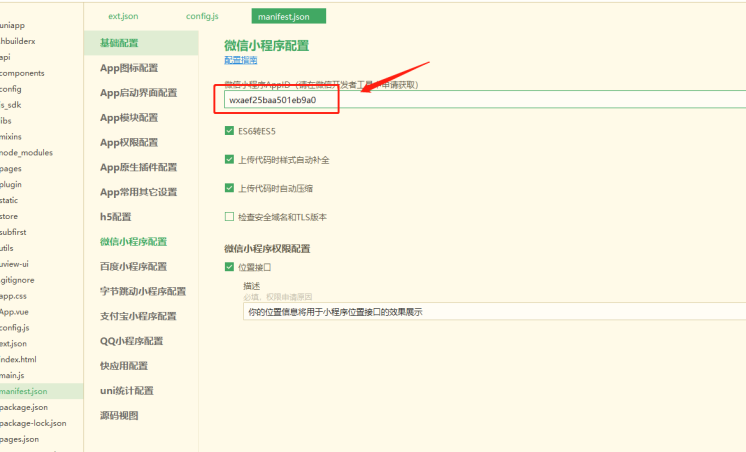Open App启动界面配置 section

pos(138,93)
